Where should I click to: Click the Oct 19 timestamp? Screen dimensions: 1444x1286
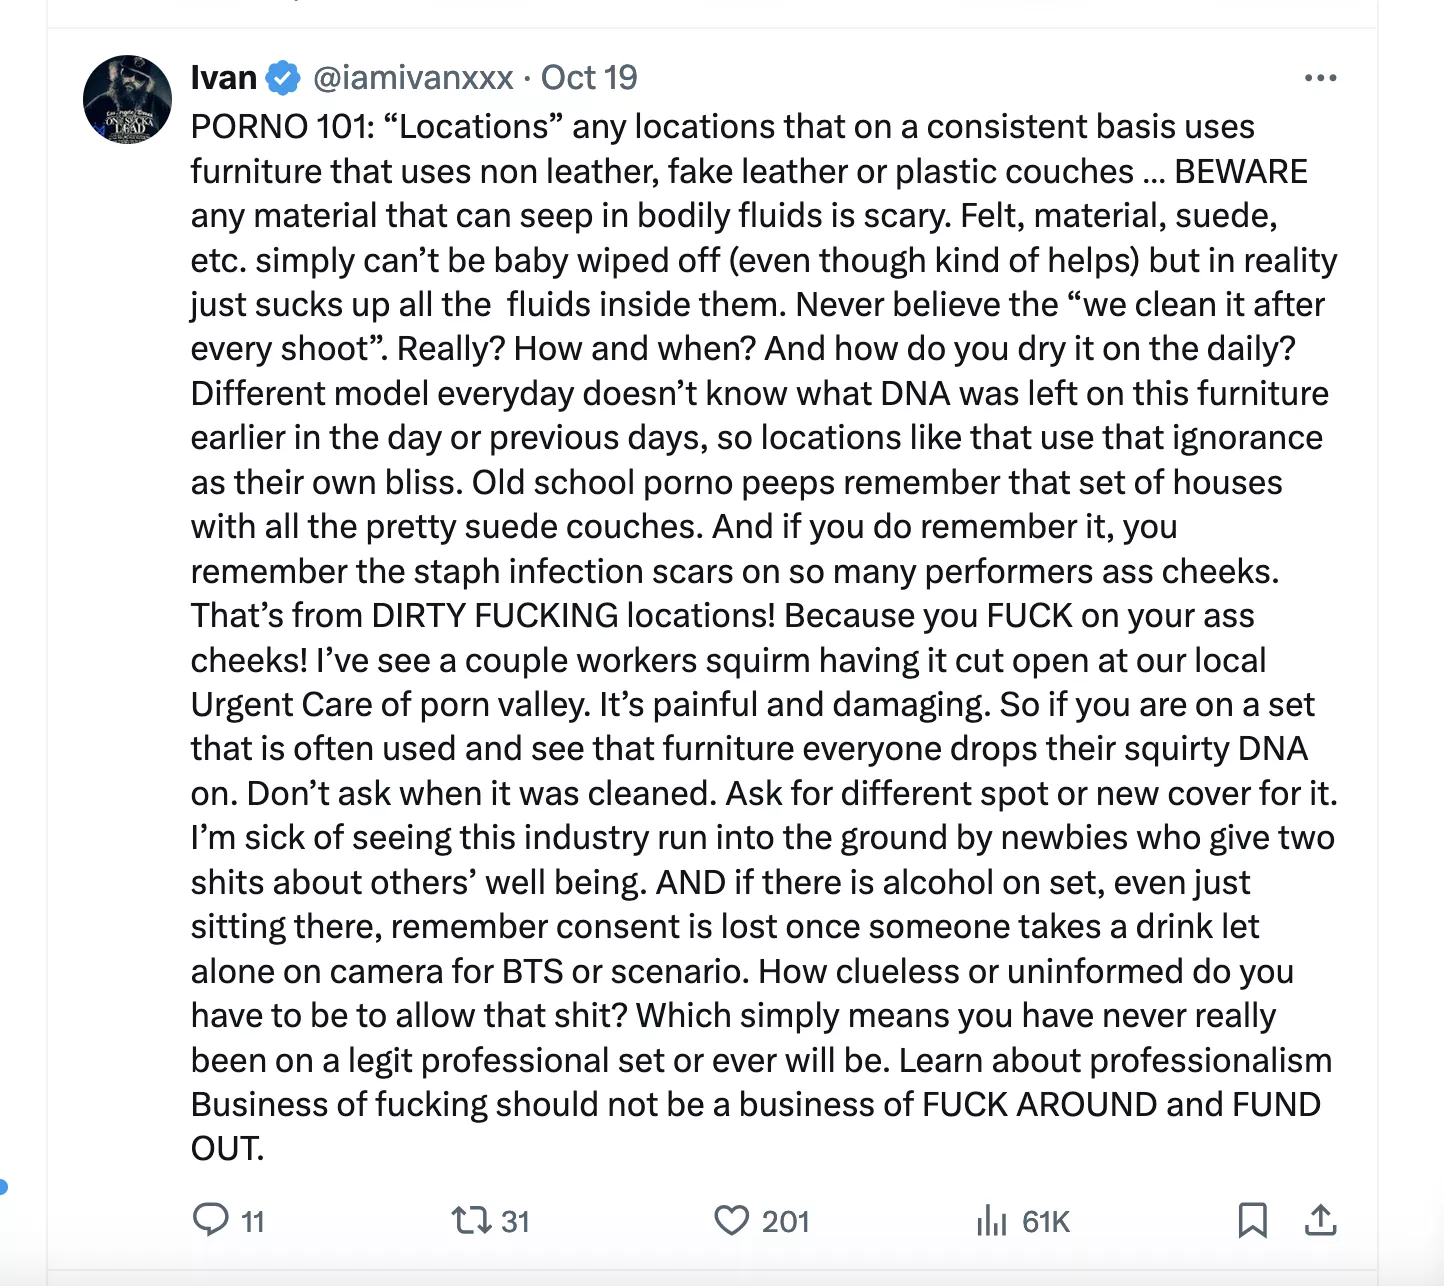pos(589,78)
